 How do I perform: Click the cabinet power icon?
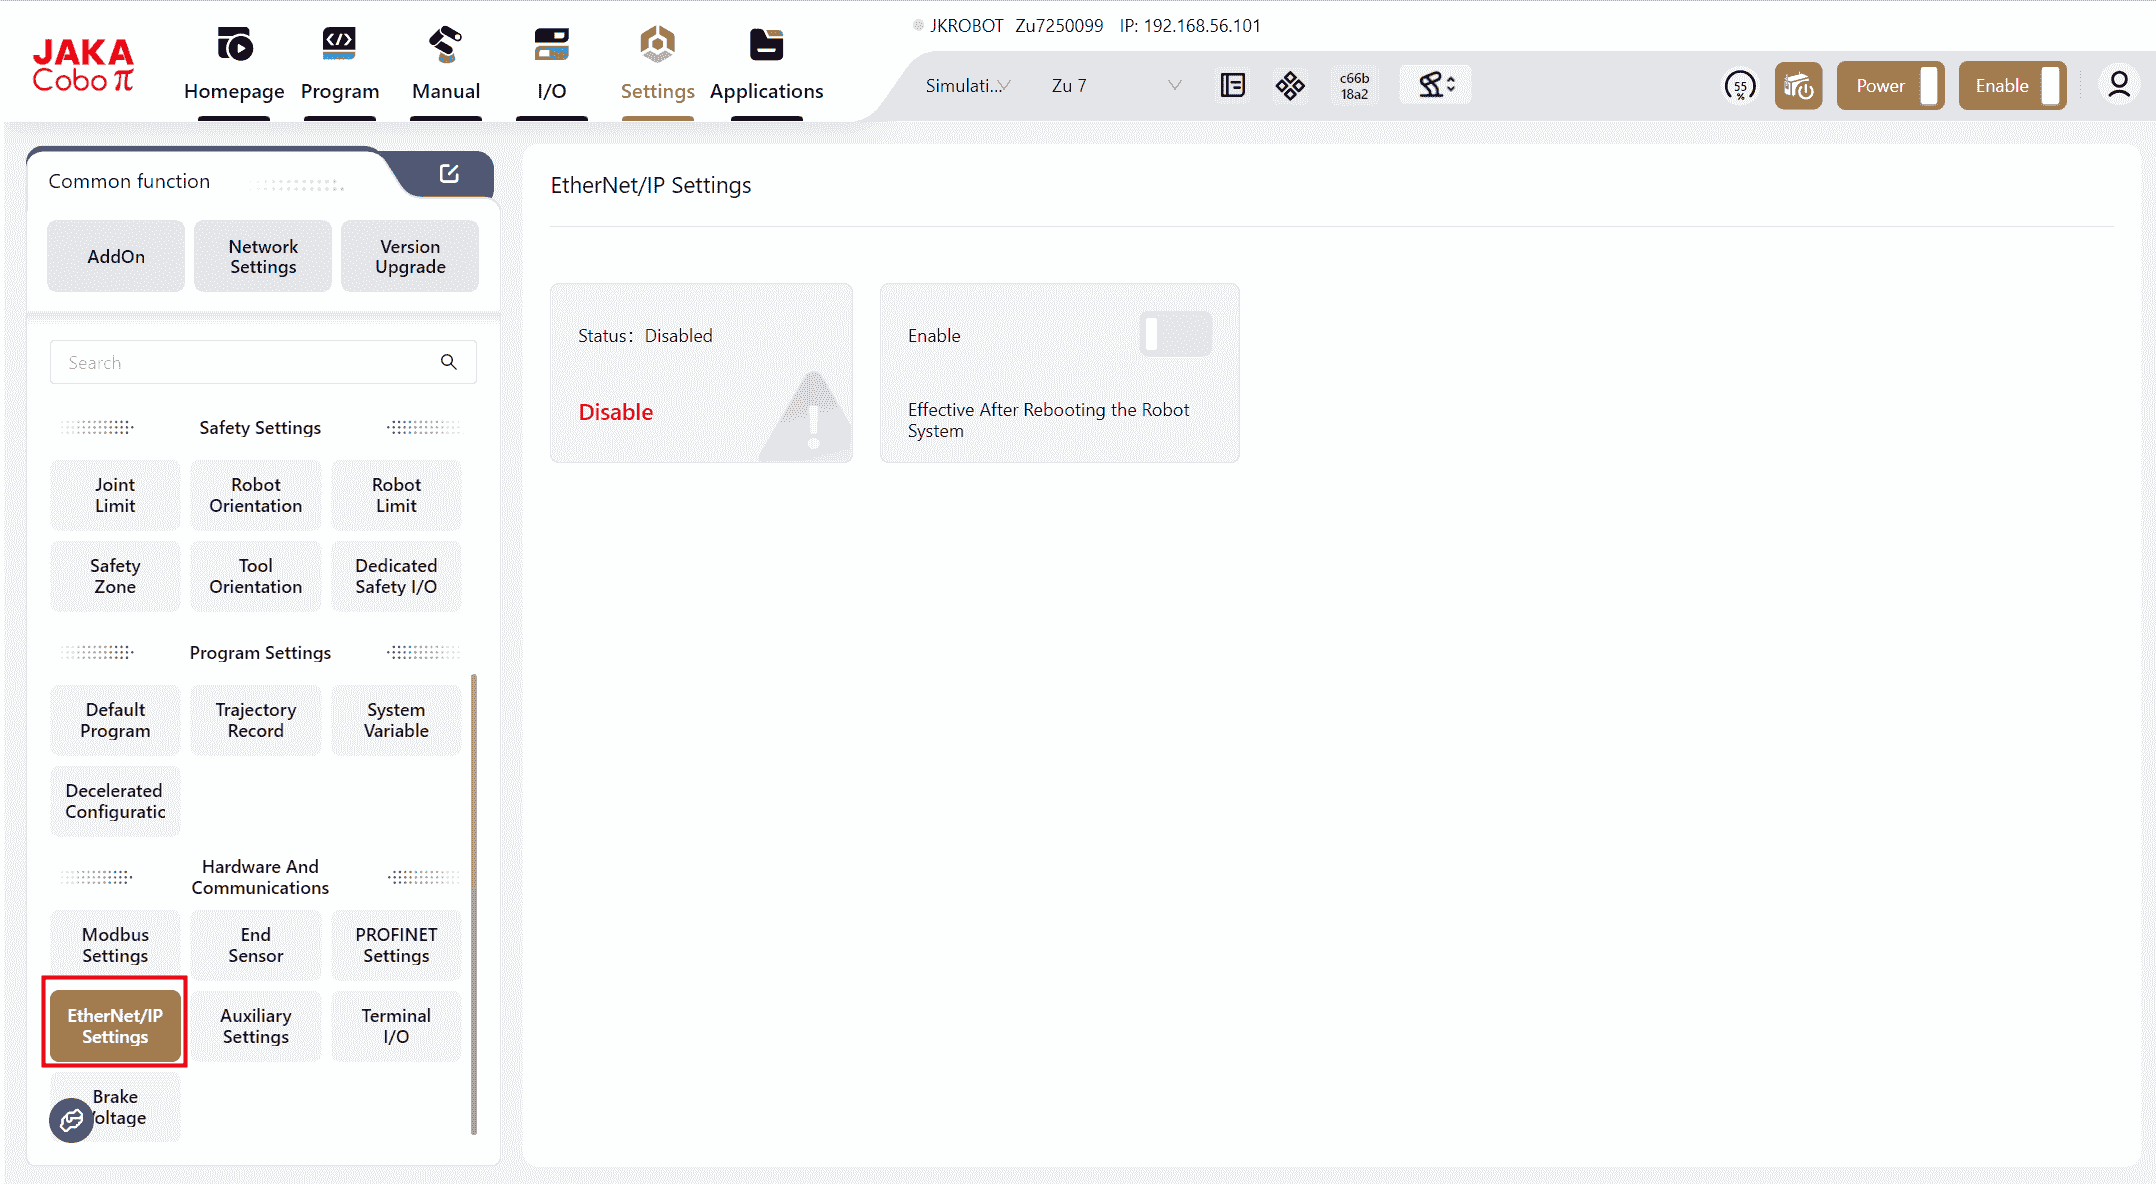click(1798, 86)
